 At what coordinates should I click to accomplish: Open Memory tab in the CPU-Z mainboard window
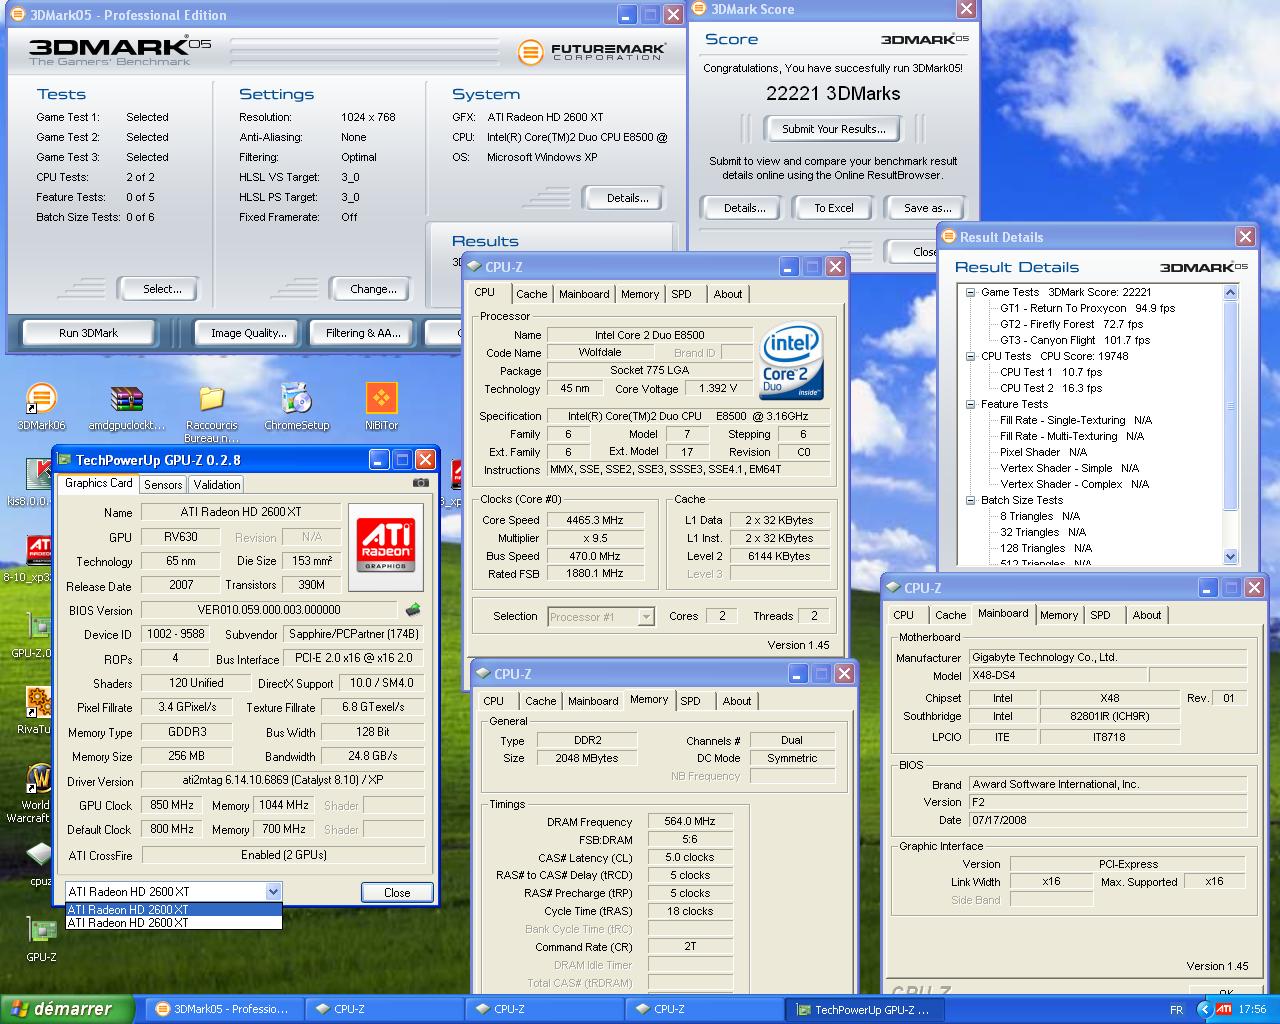1059,615
